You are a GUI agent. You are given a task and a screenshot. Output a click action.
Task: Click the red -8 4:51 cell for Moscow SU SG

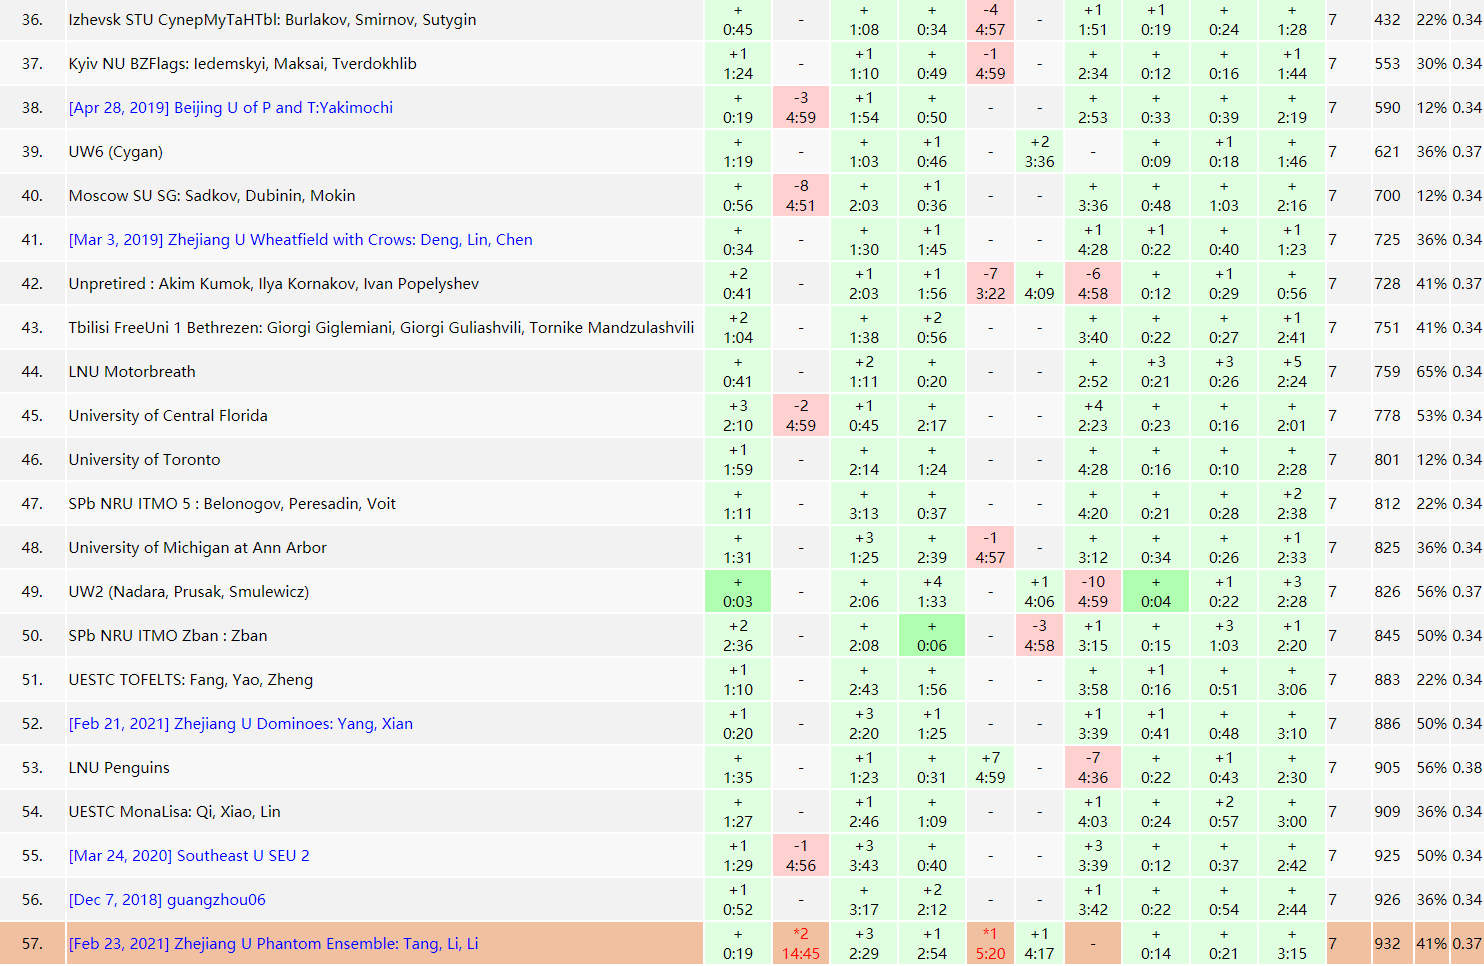800,196
